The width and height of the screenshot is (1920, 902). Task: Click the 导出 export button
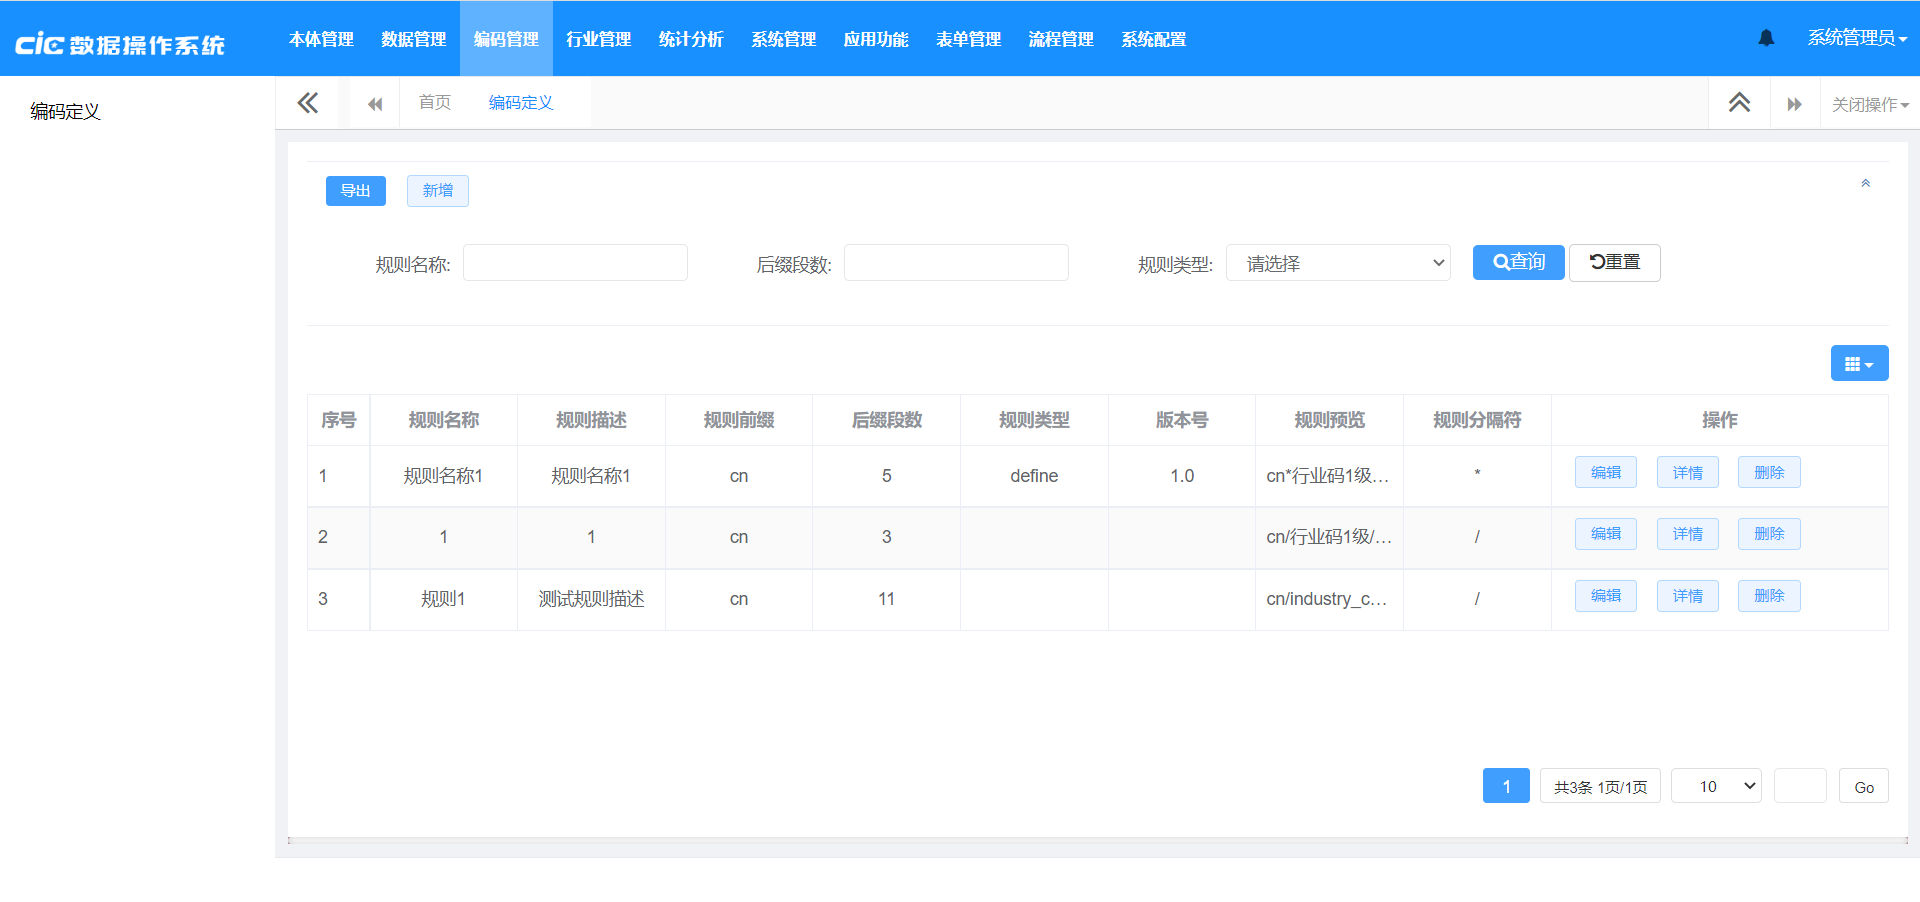355,191
